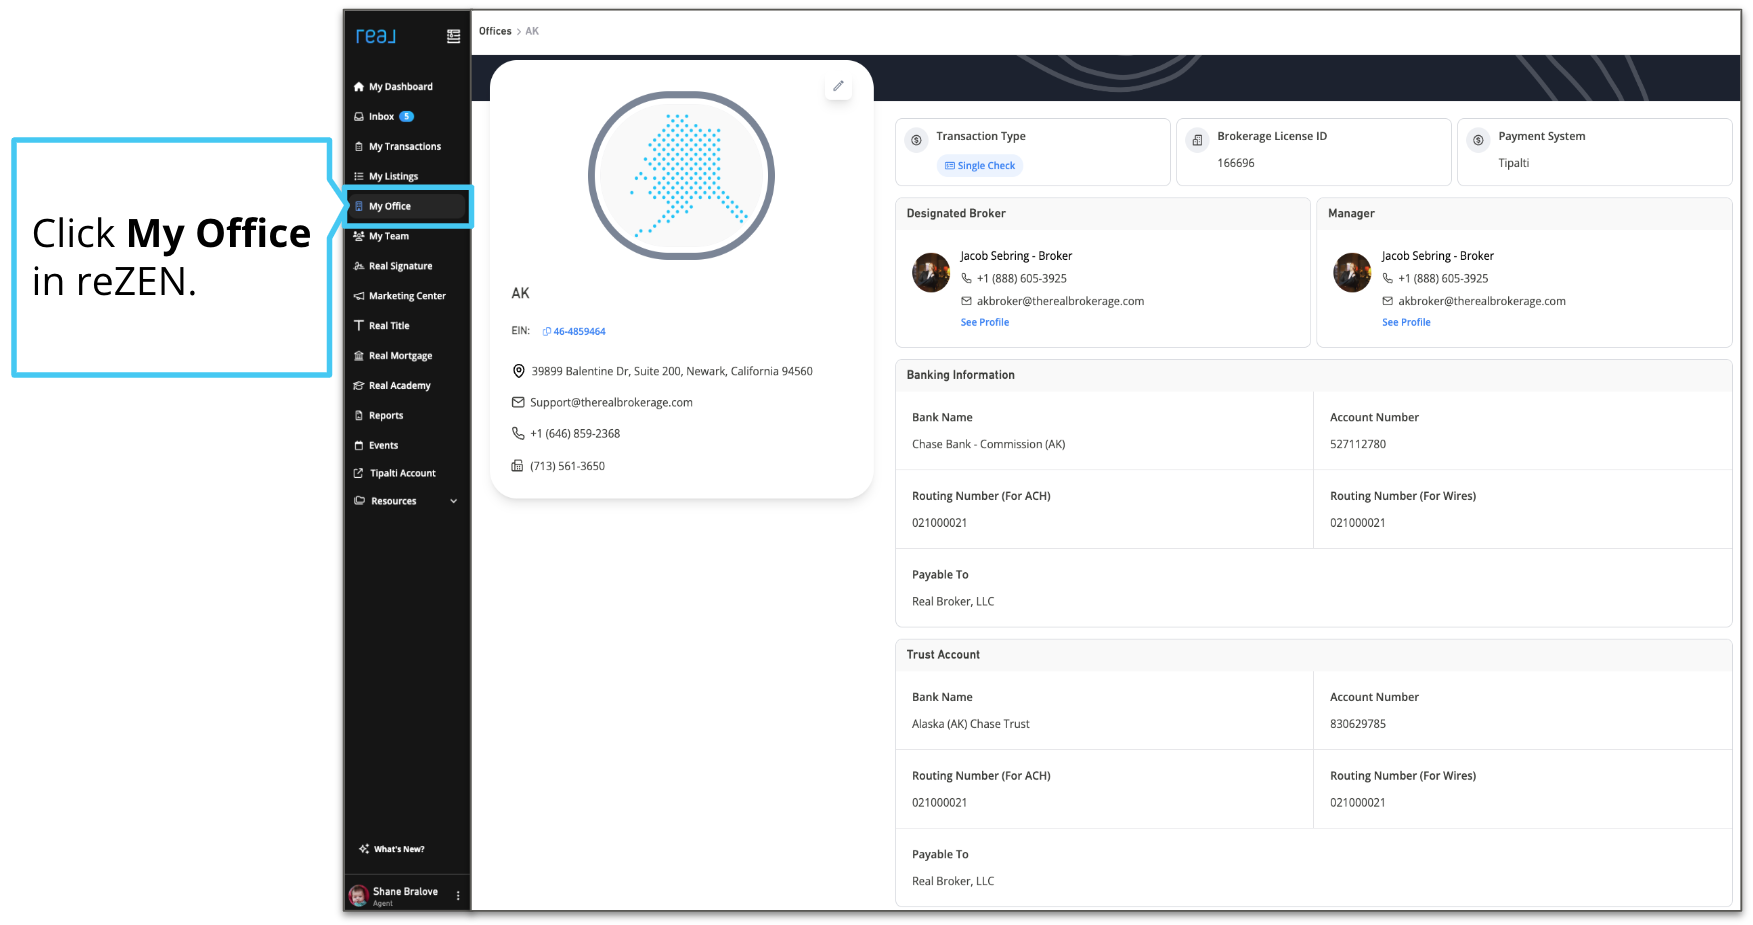Click the Trust Account section header
The width and height of the screenshot is (1753, 925).
tap(1314, 655)
